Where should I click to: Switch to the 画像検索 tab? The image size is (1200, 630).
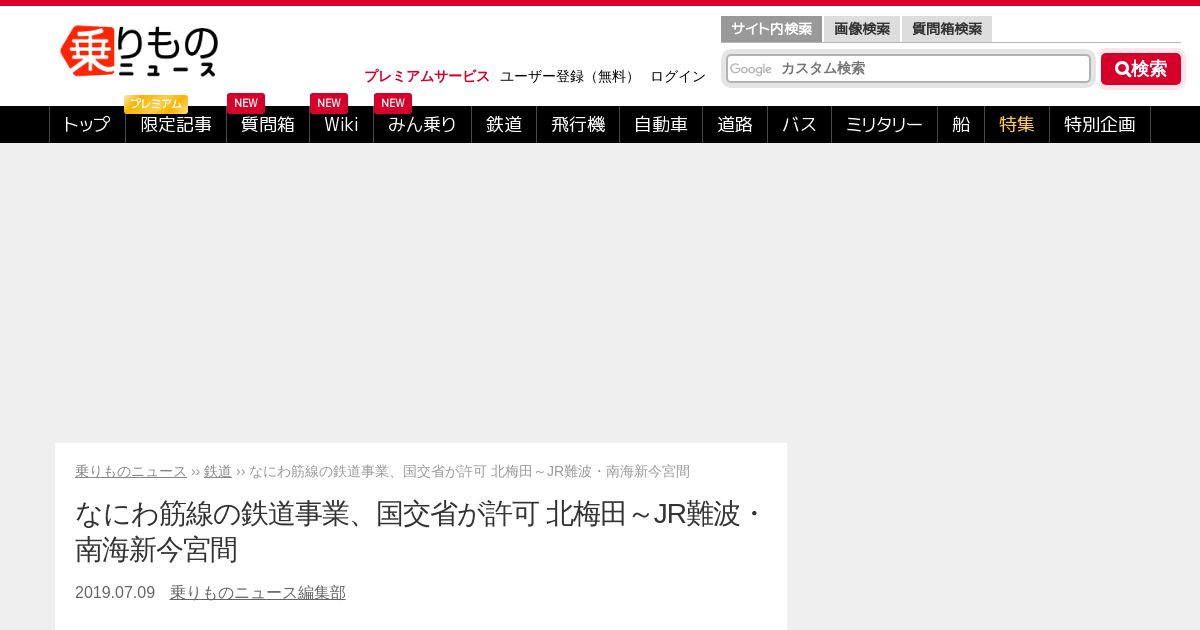click(x=862, y=29)
